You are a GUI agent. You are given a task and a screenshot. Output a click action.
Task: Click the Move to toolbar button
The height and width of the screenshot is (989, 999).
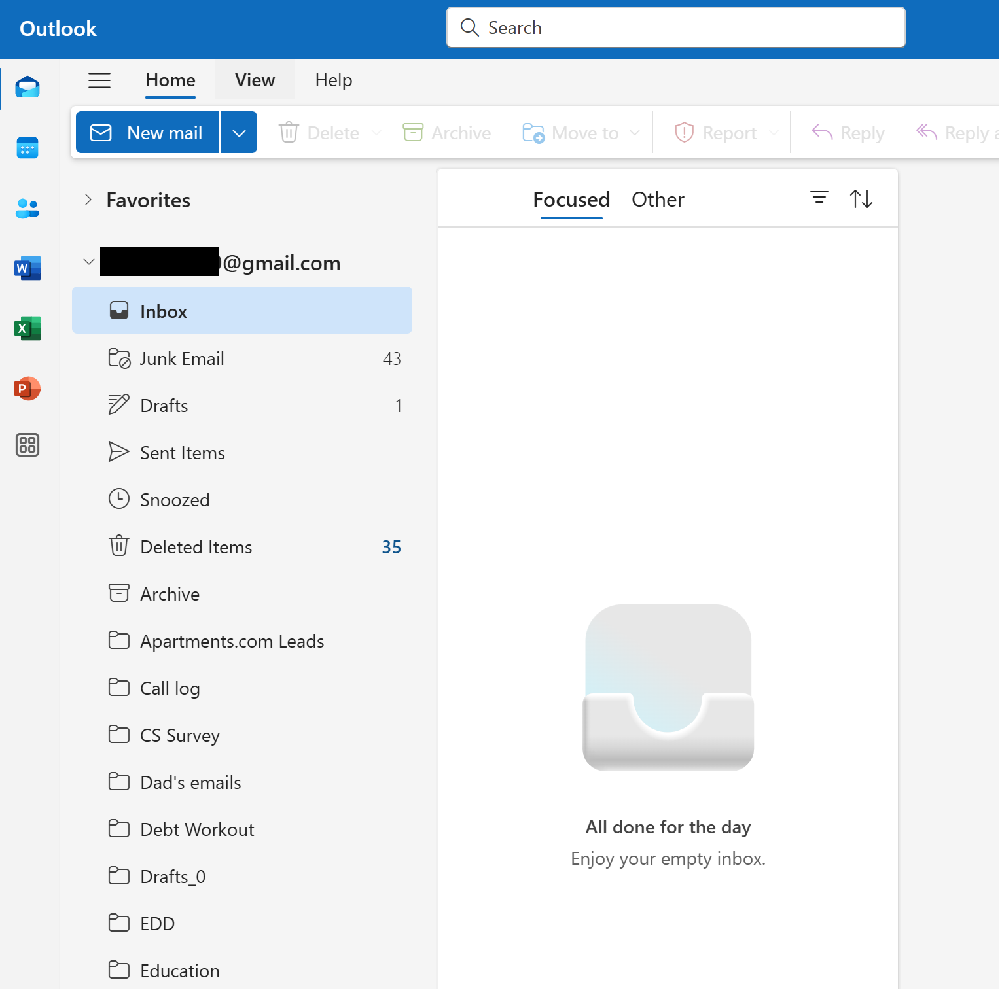point(570,133)
